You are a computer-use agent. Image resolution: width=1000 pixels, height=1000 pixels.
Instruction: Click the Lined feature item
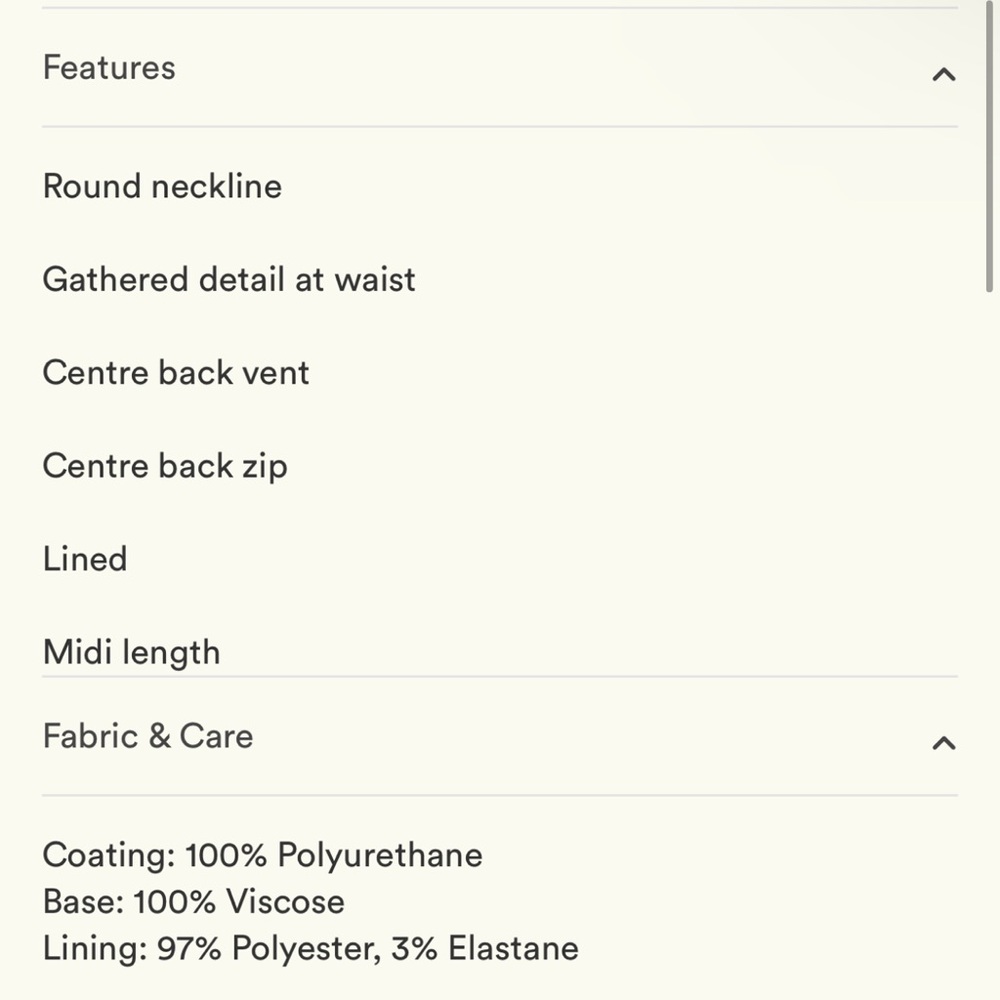[85, 559]
